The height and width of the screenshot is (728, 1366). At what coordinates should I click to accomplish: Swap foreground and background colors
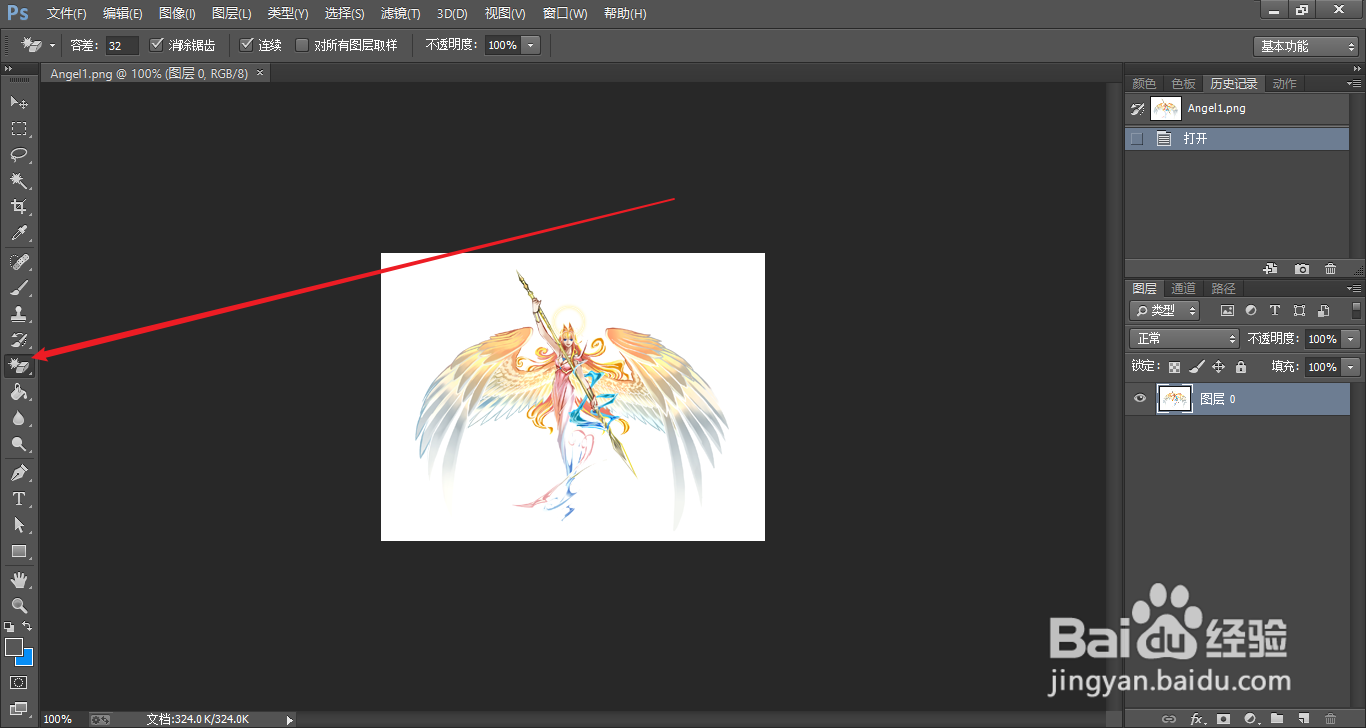pyautogui.click(x=28, y=627)
